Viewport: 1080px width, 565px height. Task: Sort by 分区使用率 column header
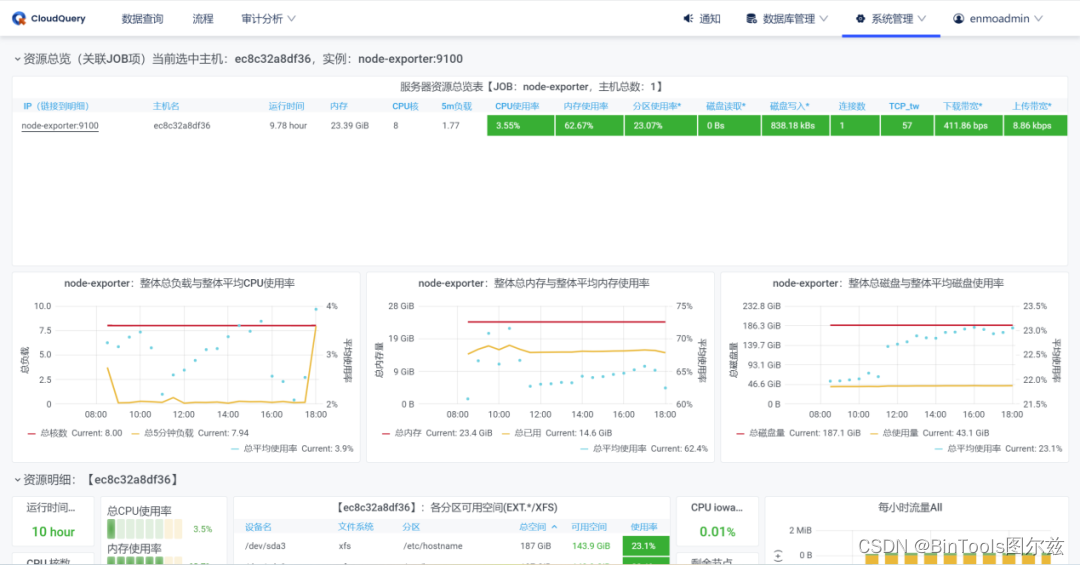click(x=657, y=106)
